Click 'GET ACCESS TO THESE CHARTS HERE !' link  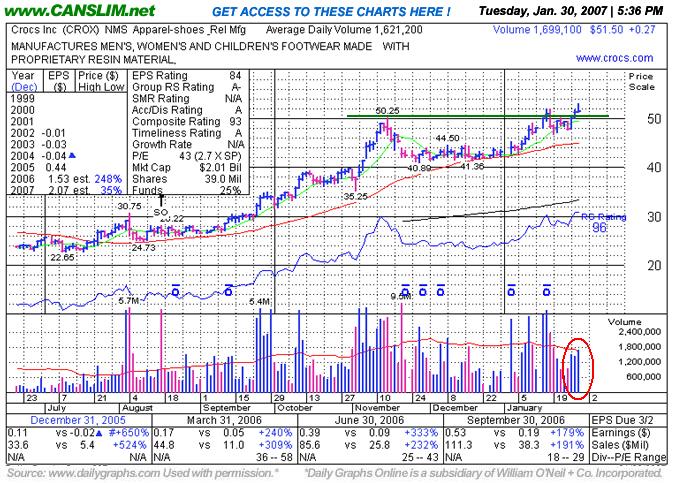[331, 12]
